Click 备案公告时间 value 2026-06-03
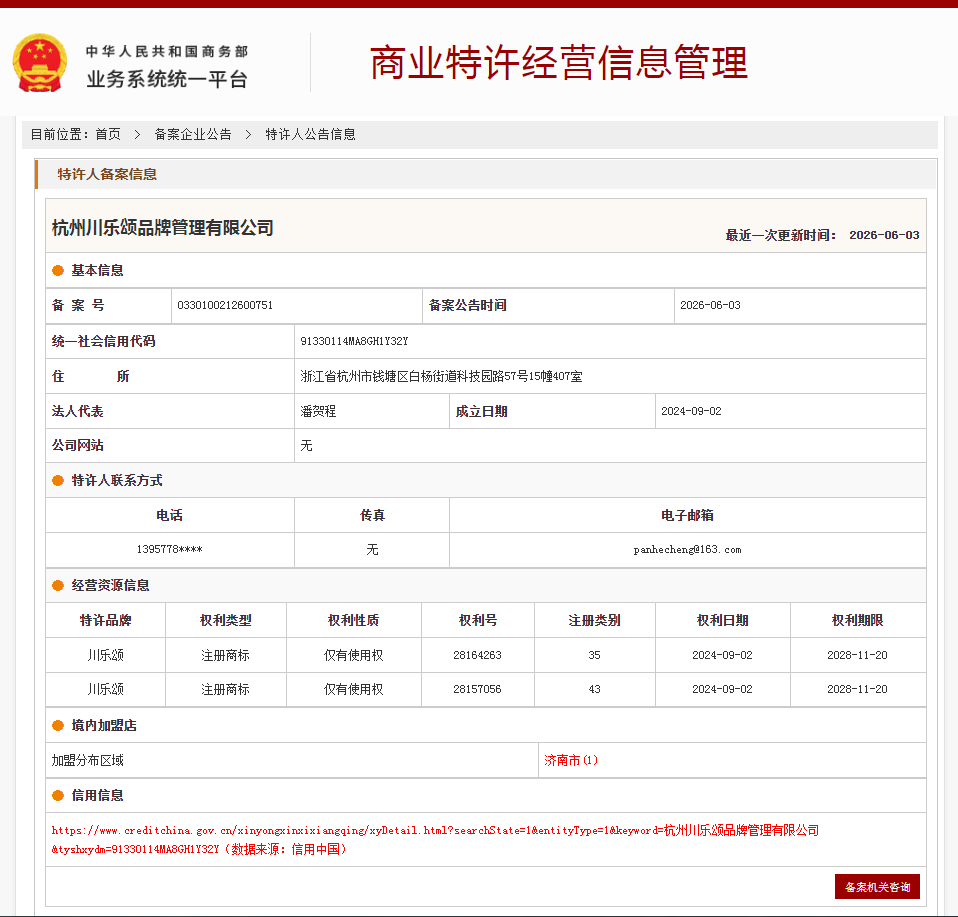 [x=710, y=305]
